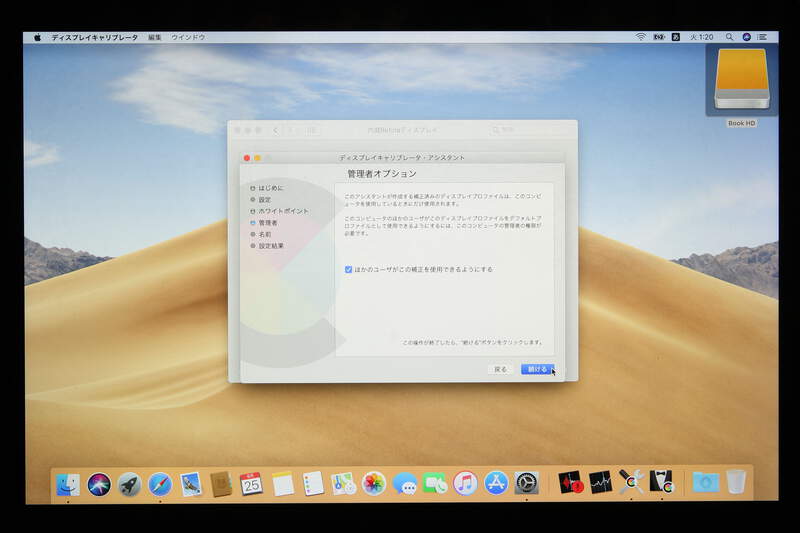Image resolution: width=800 pixels, height=533 pixels.
Task: Open Launchpad rocket icon in Dock
Action: point(129,484)
